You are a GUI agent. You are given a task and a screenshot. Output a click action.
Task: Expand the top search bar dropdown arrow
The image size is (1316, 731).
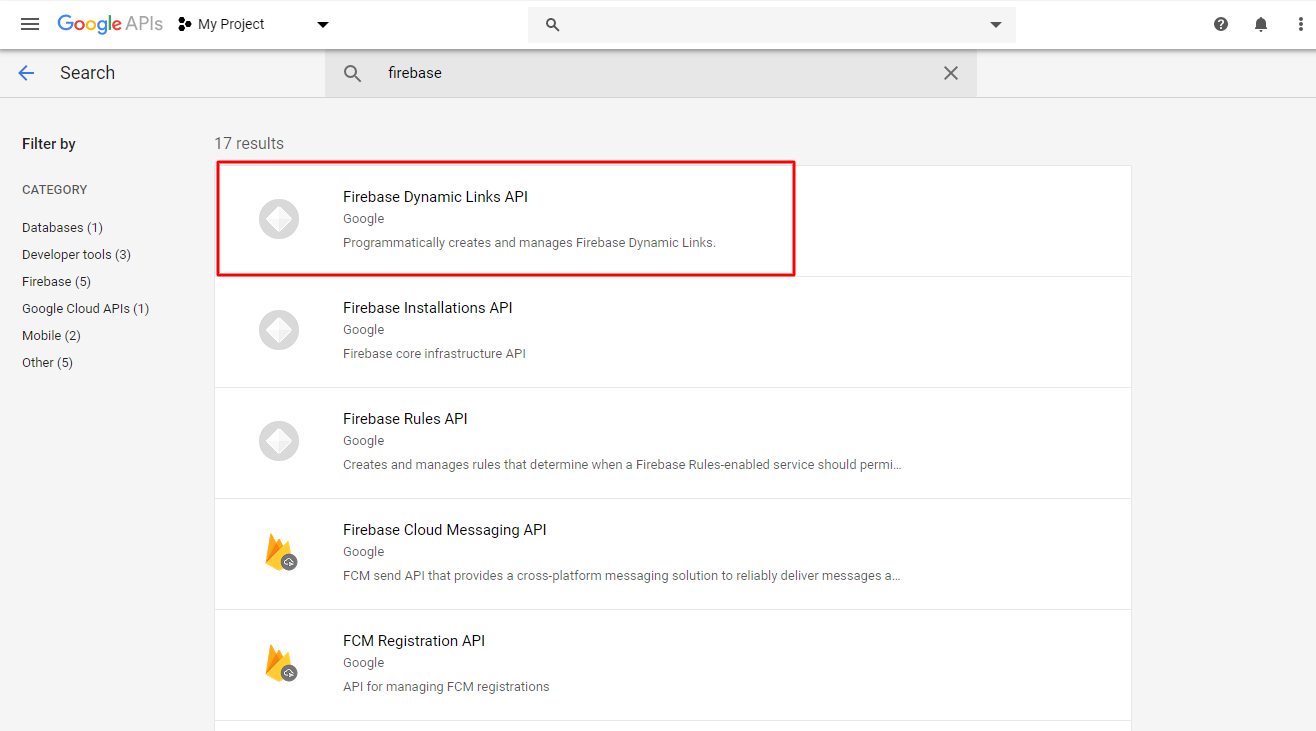point(996,25)
